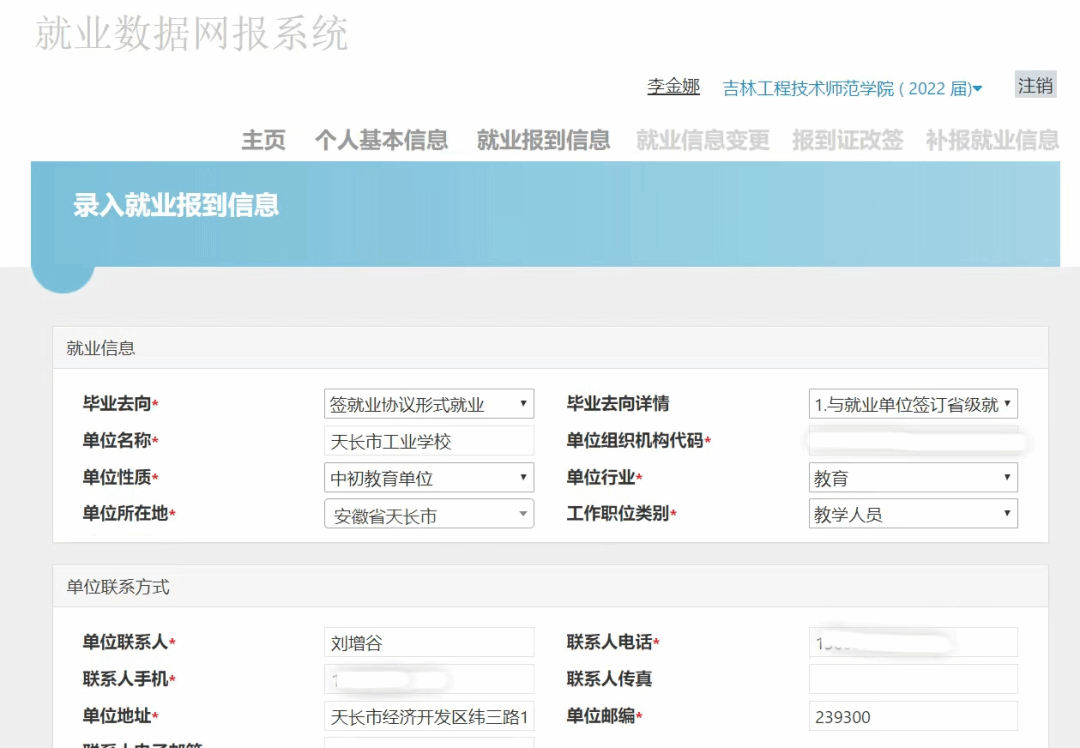Click the empty 联系人传真 field
Image resolution: width=1080 pixels, height=748 pixels.
[913, 680]
